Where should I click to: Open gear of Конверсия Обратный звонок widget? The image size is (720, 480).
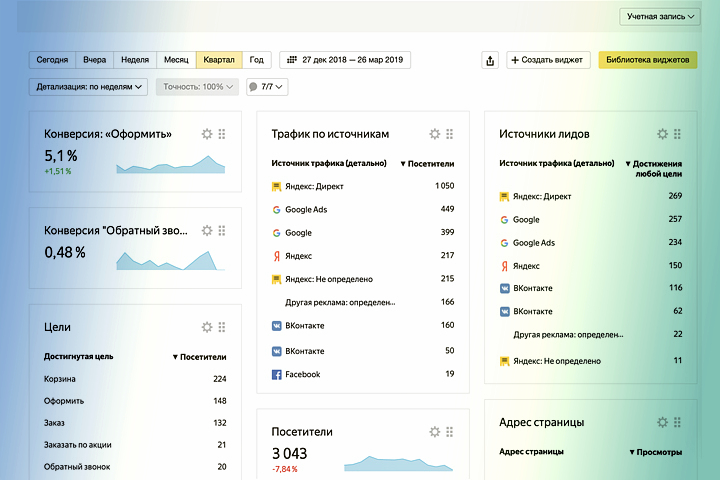[207, 231]
